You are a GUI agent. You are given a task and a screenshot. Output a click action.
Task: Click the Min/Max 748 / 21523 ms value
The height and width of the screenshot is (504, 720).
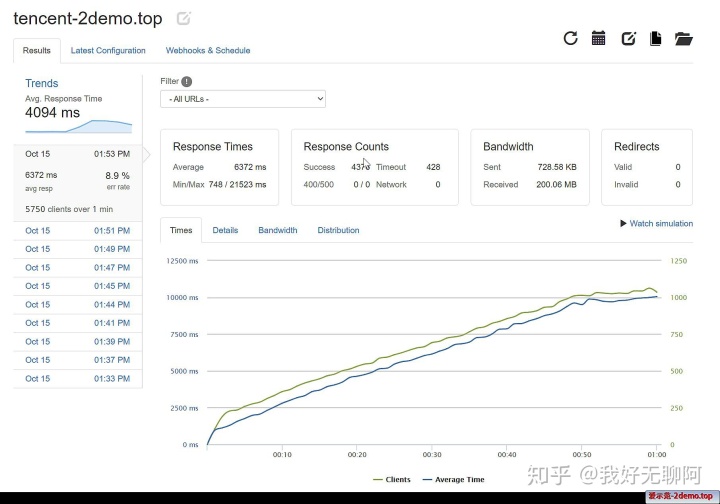[237, 185]
